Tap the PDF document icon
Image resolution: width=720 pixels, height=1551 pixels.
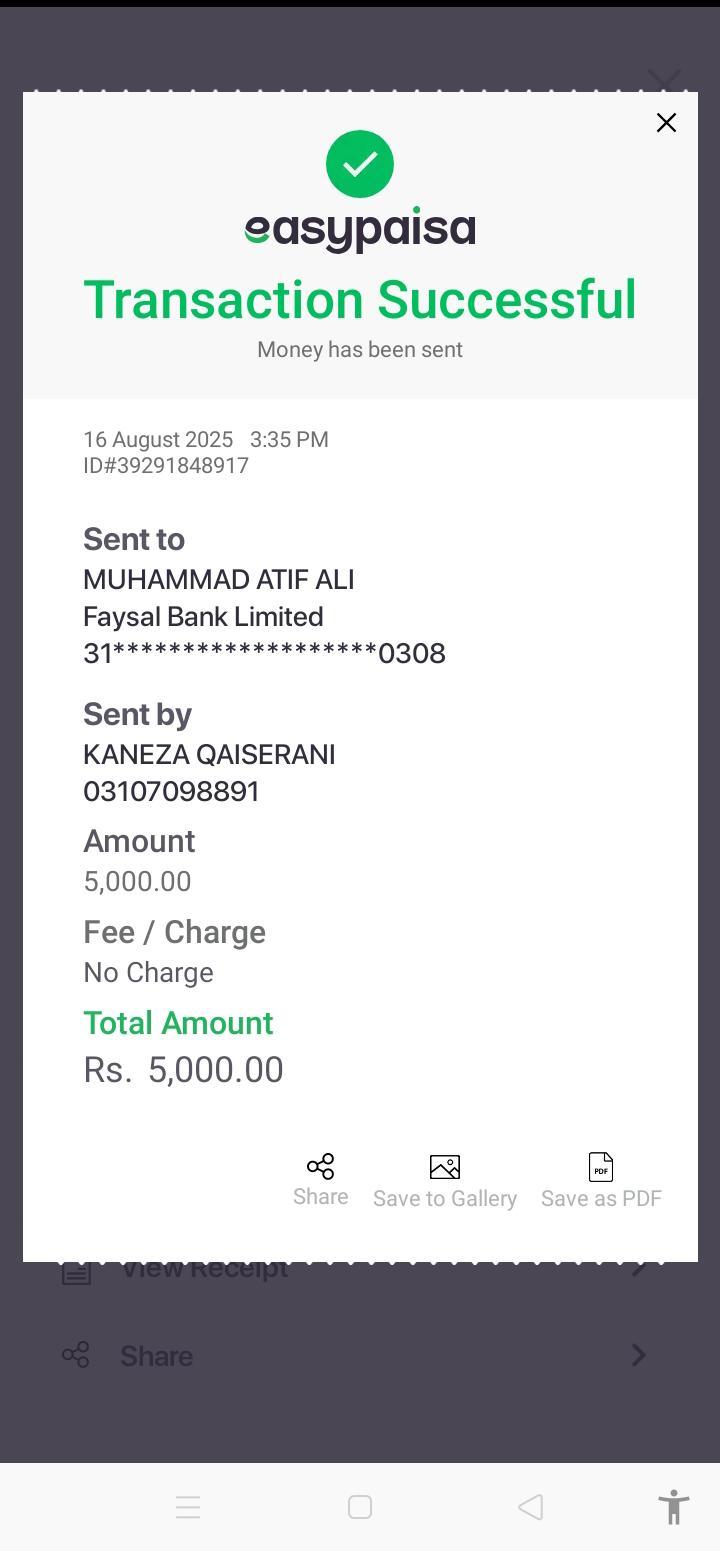[601, 1166]
